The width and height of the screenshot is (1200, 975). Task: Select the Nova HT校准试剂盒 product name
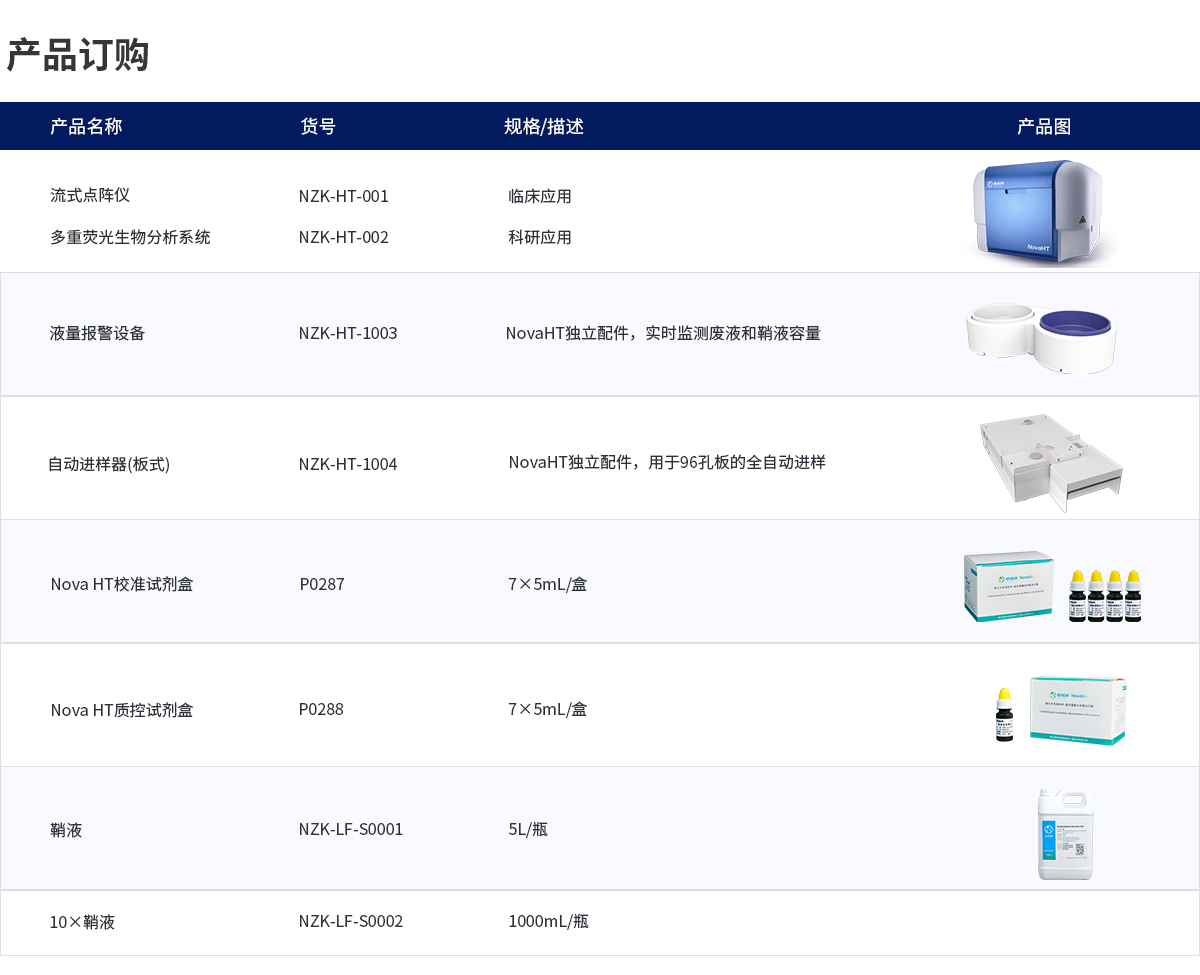pos(122,584)
